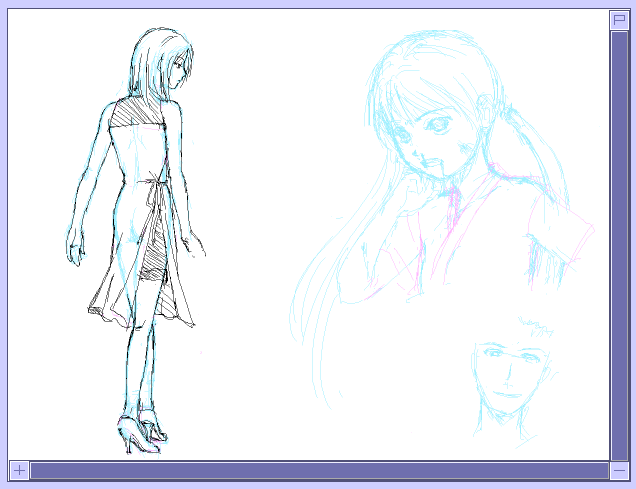Click the zoom in plus button
This screenshot has height=489, width=636.
click(x=19, y=471)
